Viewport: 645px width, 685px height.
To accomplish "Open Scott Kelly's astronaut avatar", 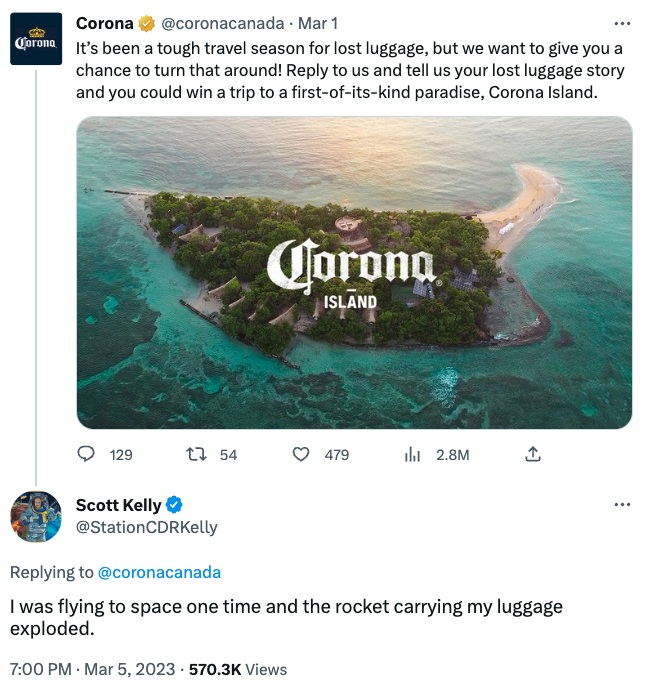I will pos(36,517).
